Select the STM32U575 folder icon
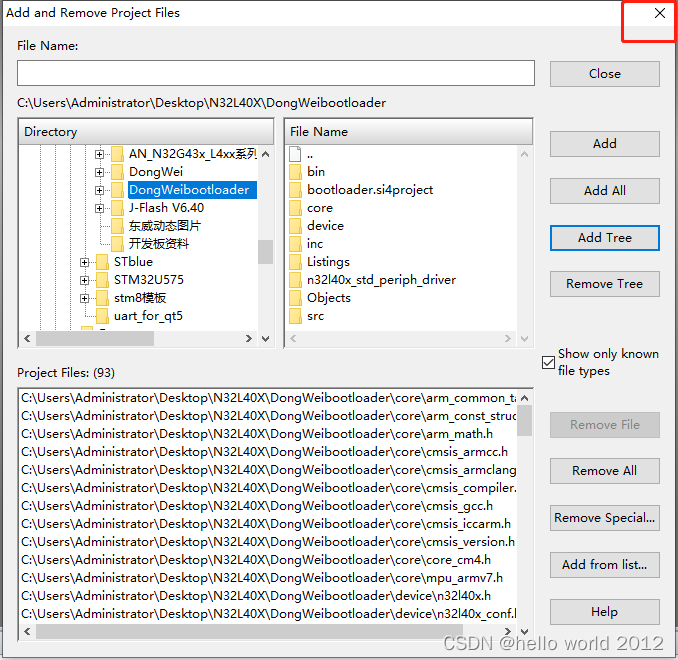Screen dimensions: 678x660 tap(102, 280)
